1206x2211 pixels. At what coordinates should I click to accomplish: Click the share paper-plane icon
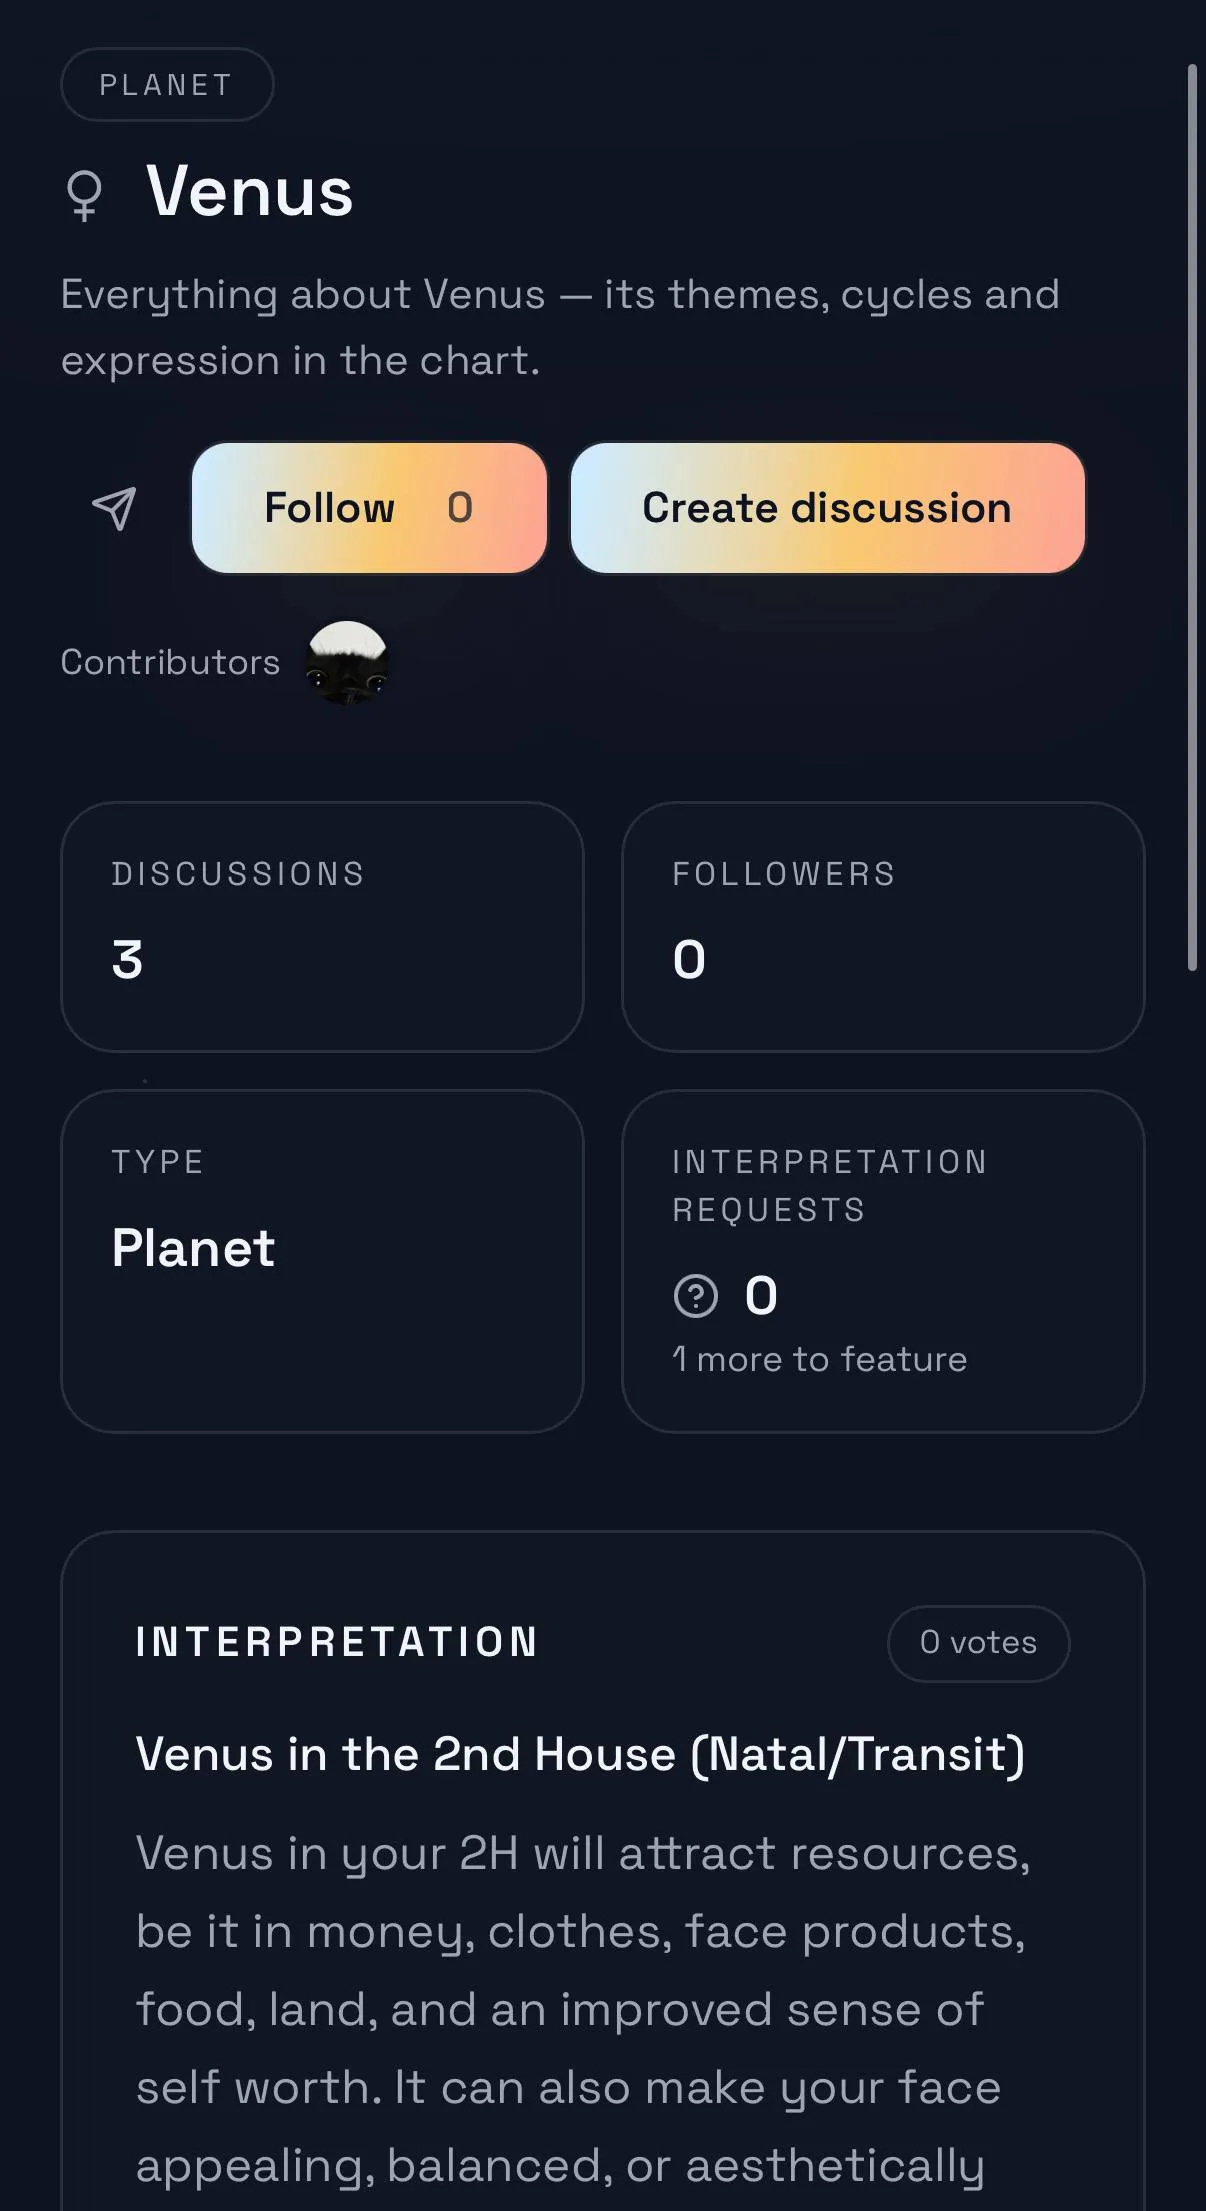tap(115, 509)
